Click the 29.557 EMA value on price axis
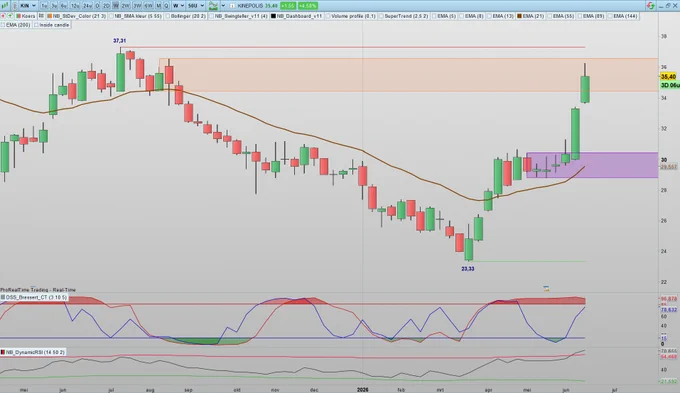 668,167
